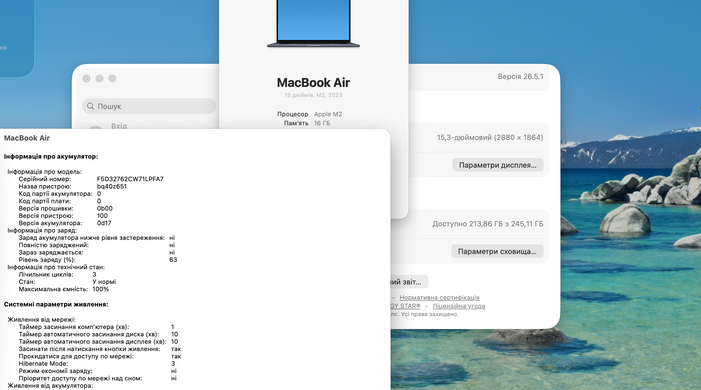Click the Живлення від акумулятора: line

coord(50,386)
